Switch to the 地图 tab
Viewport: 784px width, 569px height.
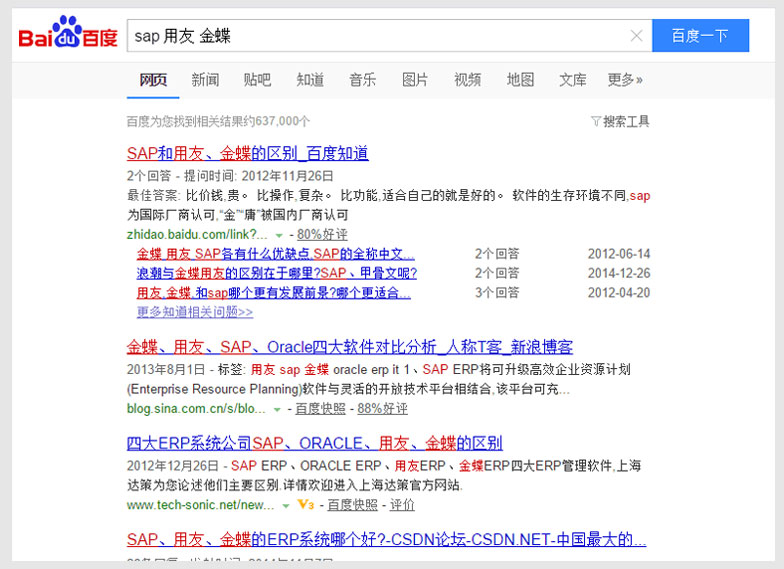click(520, 80)
